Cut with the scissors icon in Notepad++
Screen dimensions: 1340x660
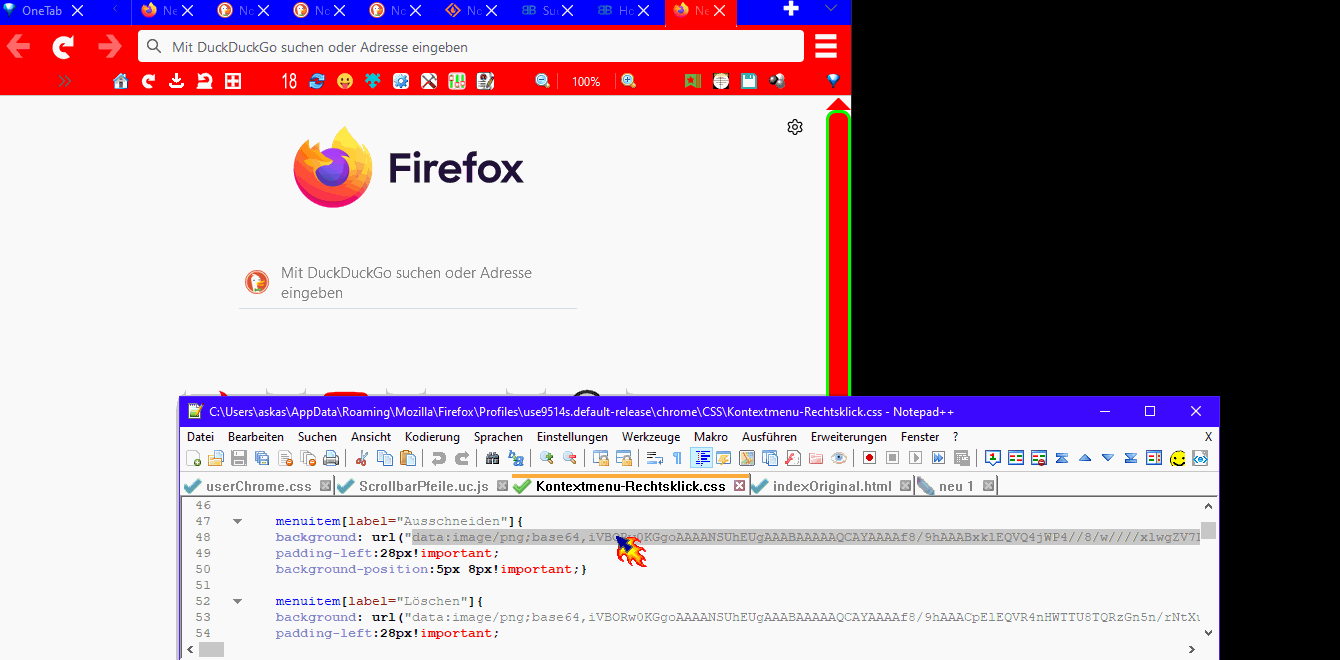click(361, 458)
